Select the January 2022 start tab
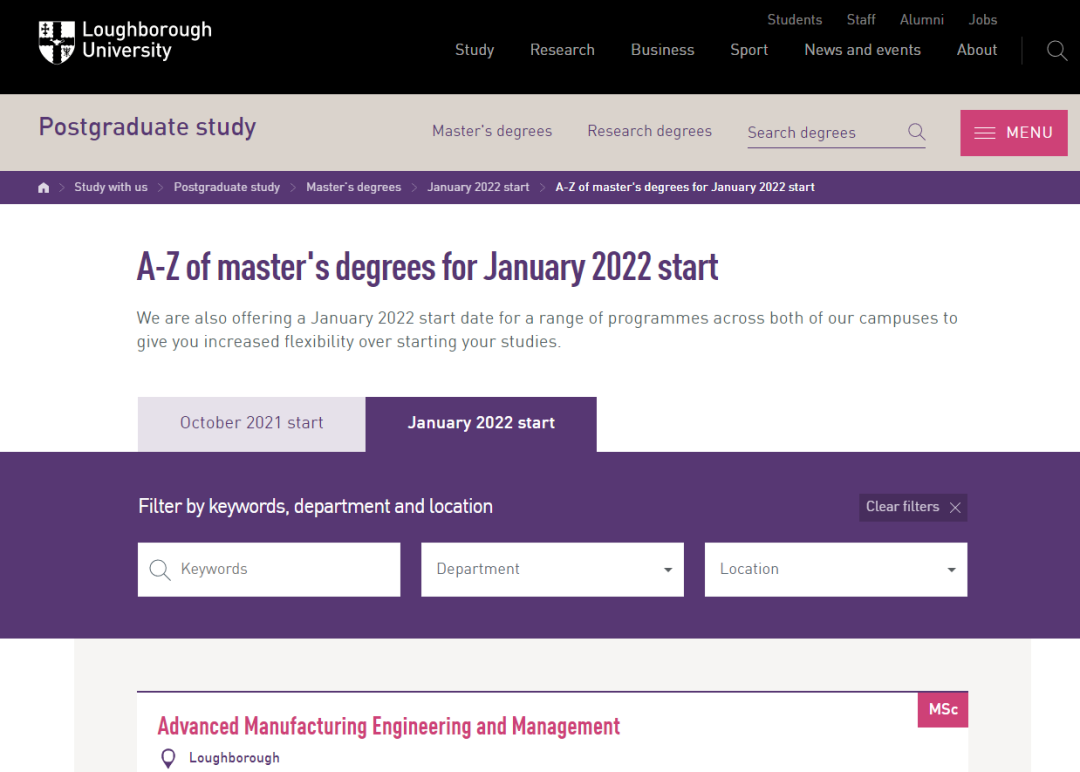Viewport: 1080px width, 772px height. click(x=481, y=424)
